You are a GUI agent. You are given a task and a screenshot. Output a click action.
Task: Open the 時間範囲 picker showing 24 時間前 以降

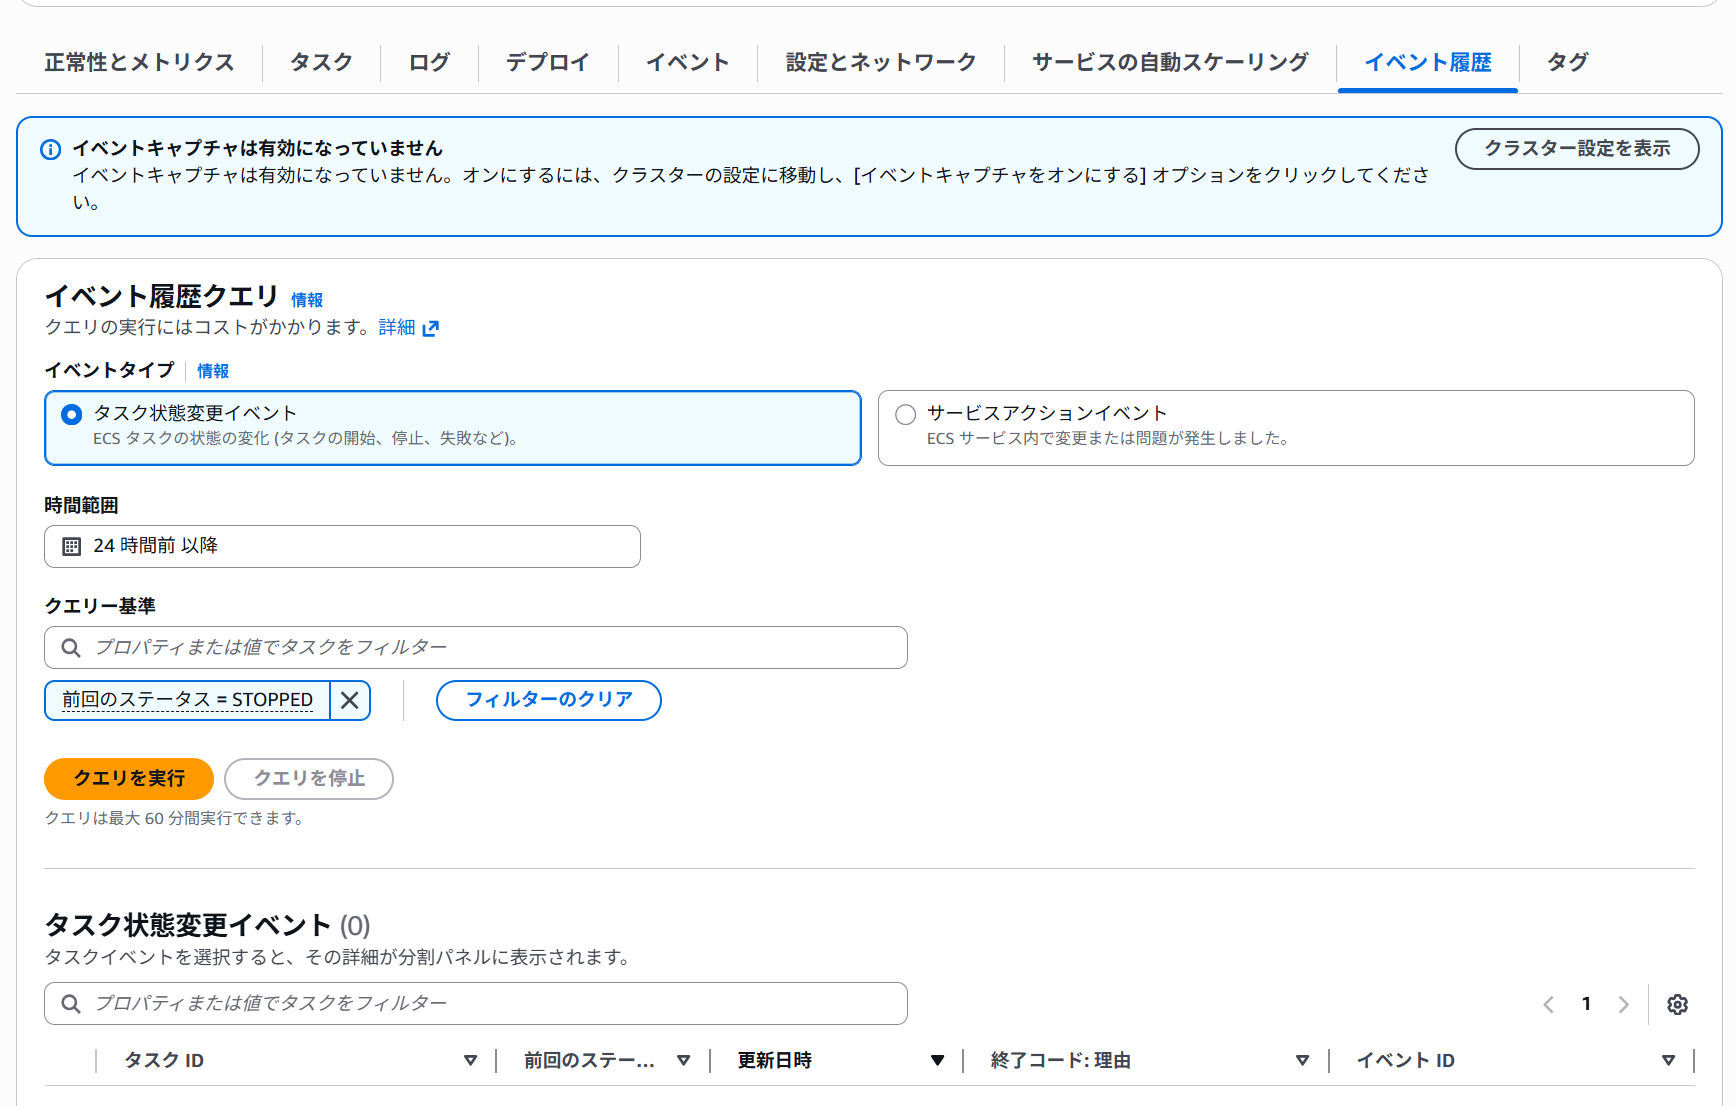pos(342,546)
